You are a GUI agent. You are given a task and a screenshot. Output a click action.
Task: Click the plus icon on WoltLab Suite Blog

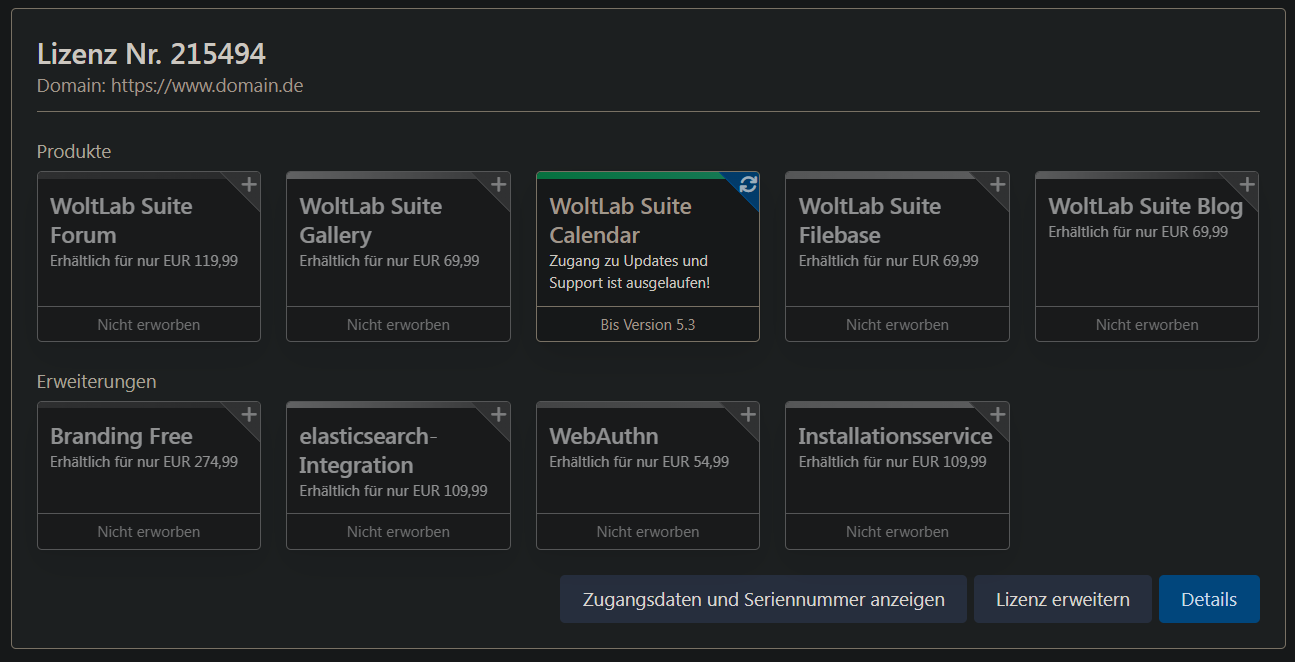pyautogui.click(x=1247, y=185)
